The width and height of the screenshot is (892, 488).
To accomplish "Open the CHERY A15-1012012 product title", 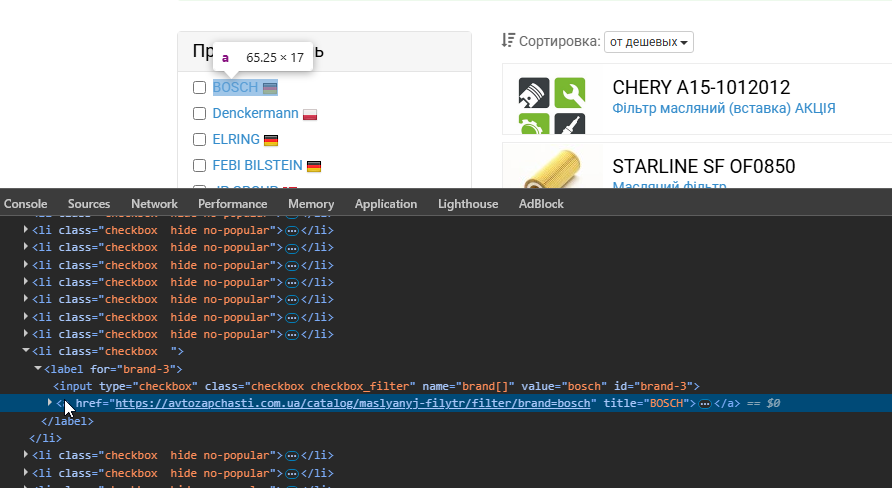I will (701, 88).
